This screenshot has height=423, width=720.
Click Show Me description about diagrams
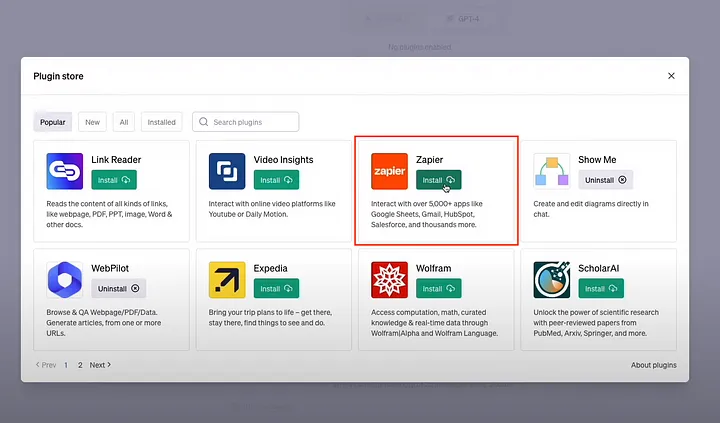coord(591,209)
